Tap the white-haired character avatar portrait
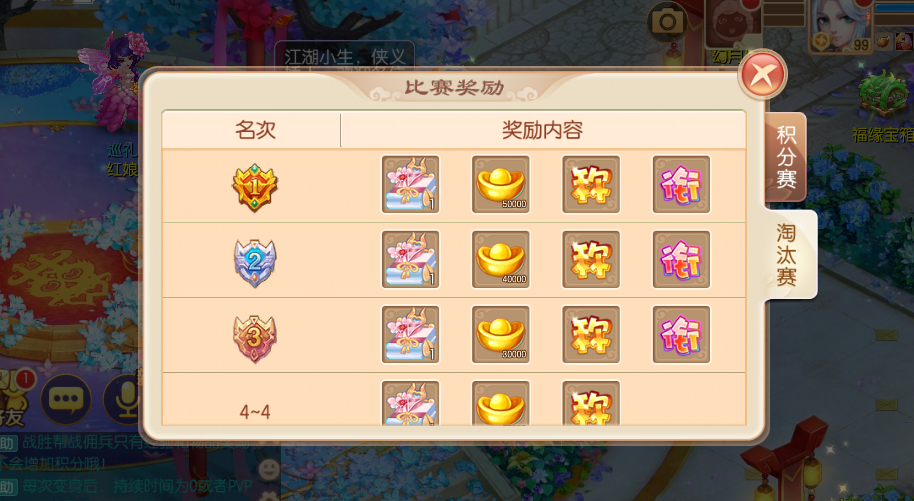Image resolution: width=914 pixels, height=501 pixels. (841, 24)
